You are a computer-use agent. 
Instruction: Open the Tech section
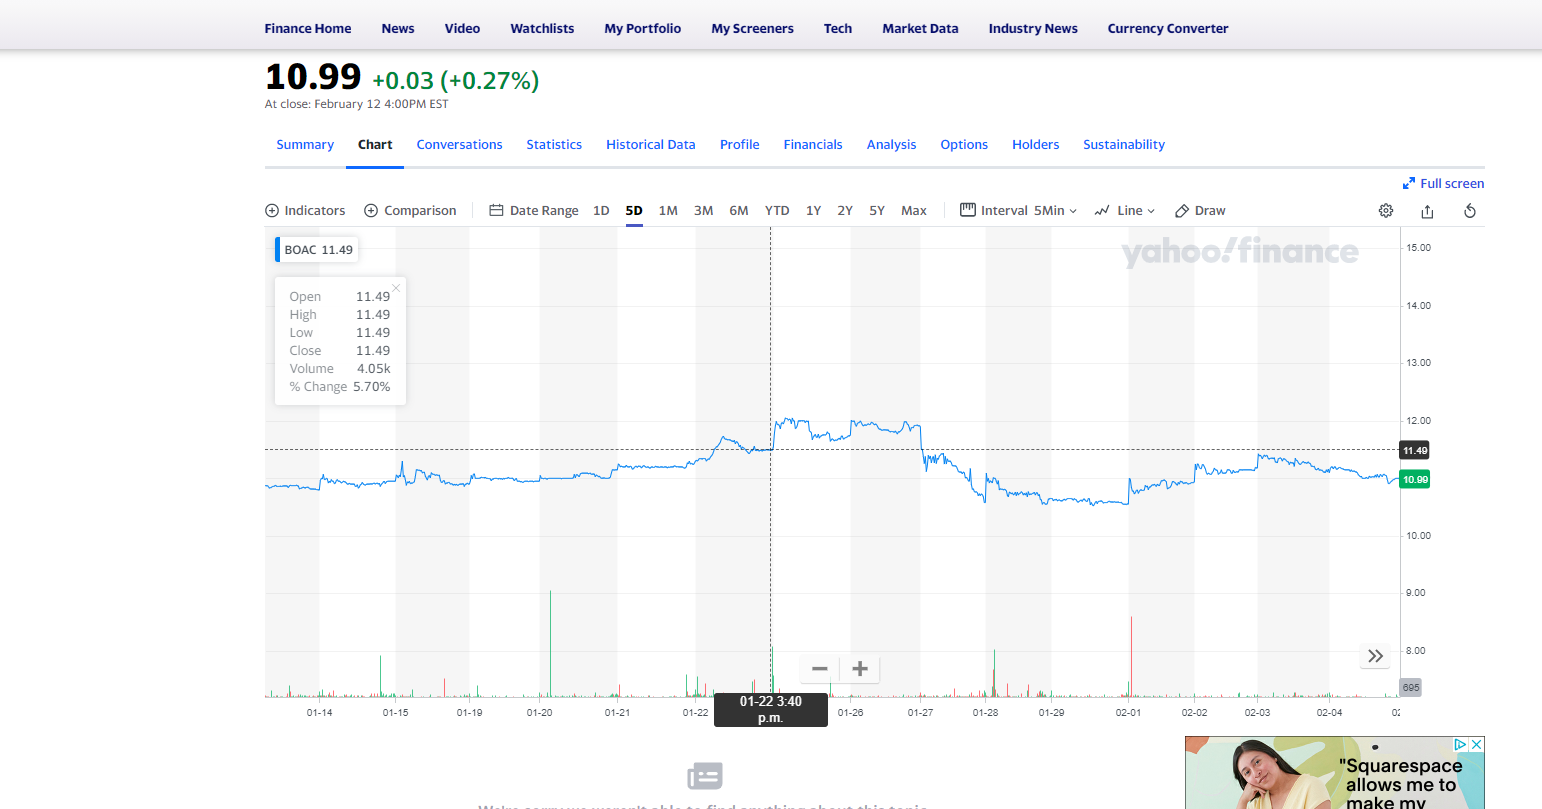838,29
